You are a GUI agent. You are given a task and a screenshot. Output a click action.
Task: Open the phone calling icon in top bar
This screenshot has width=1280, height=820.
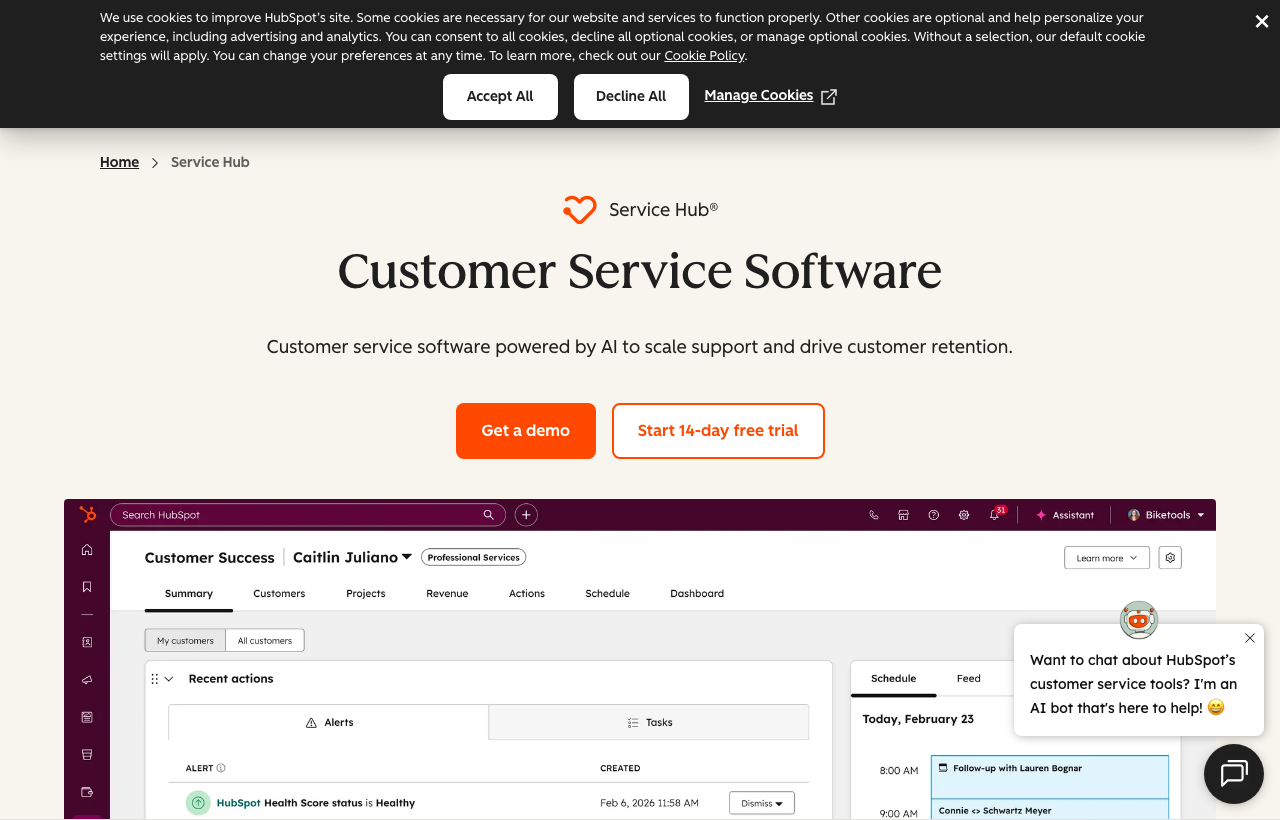[874, 515]
